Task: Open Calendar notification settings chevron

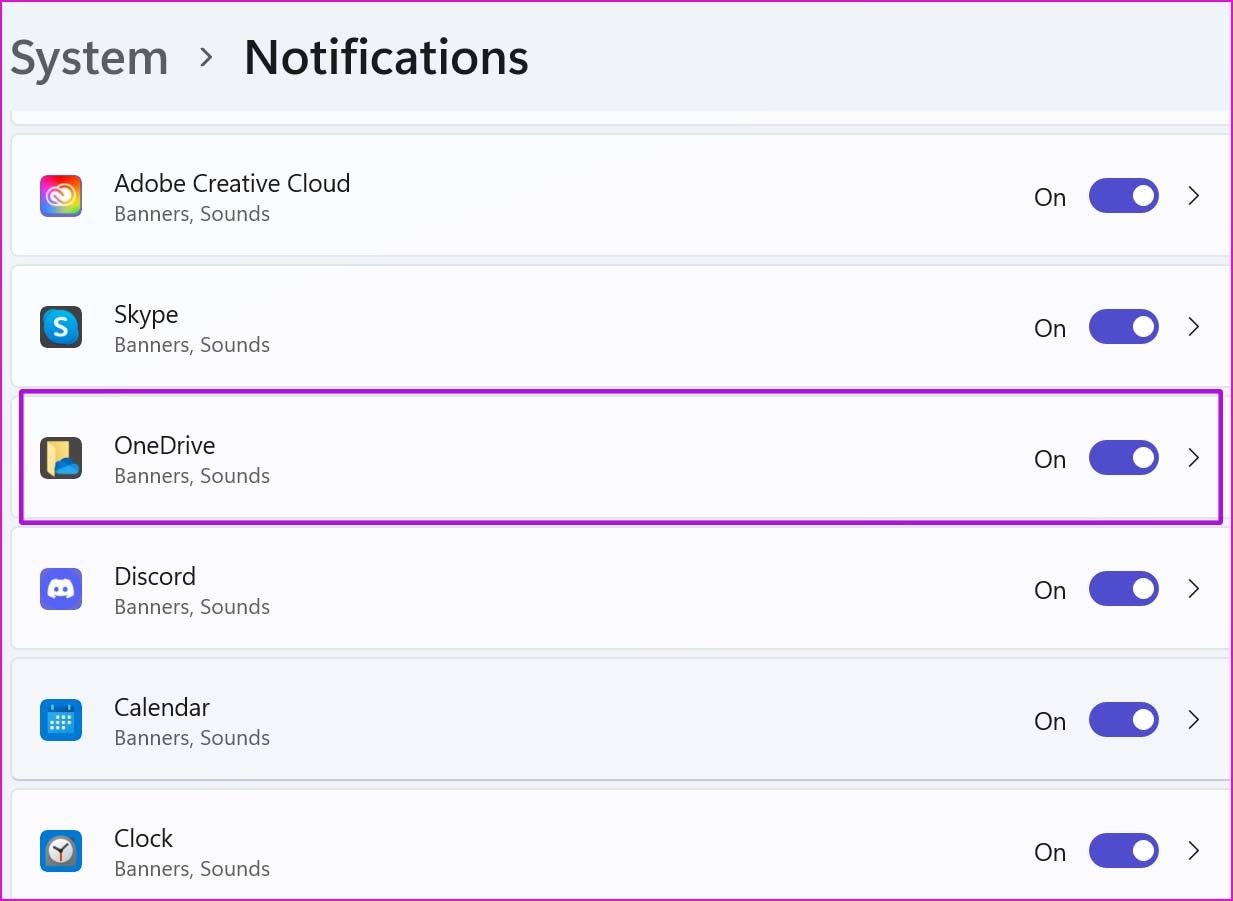Action: 1193,720
